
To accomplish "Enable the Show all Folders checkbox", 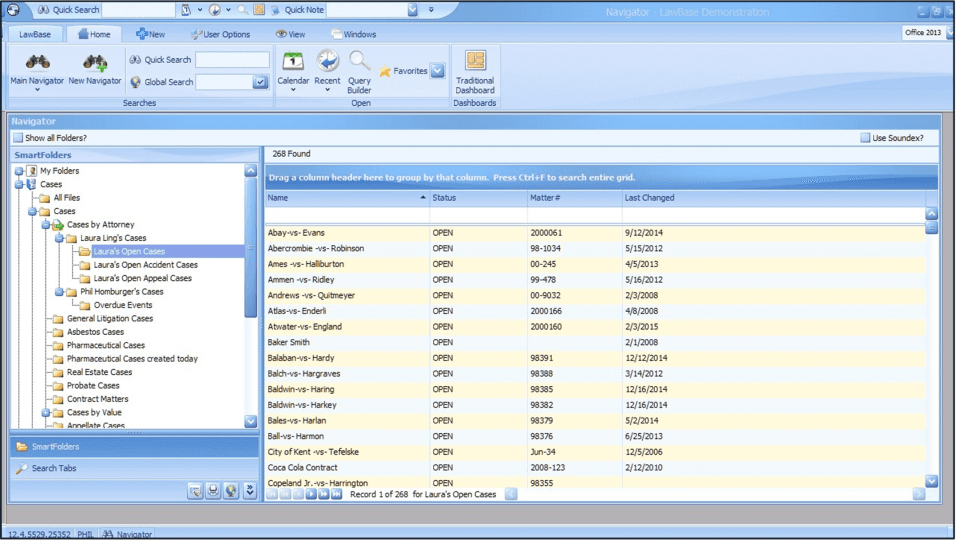I will [18, 138].
